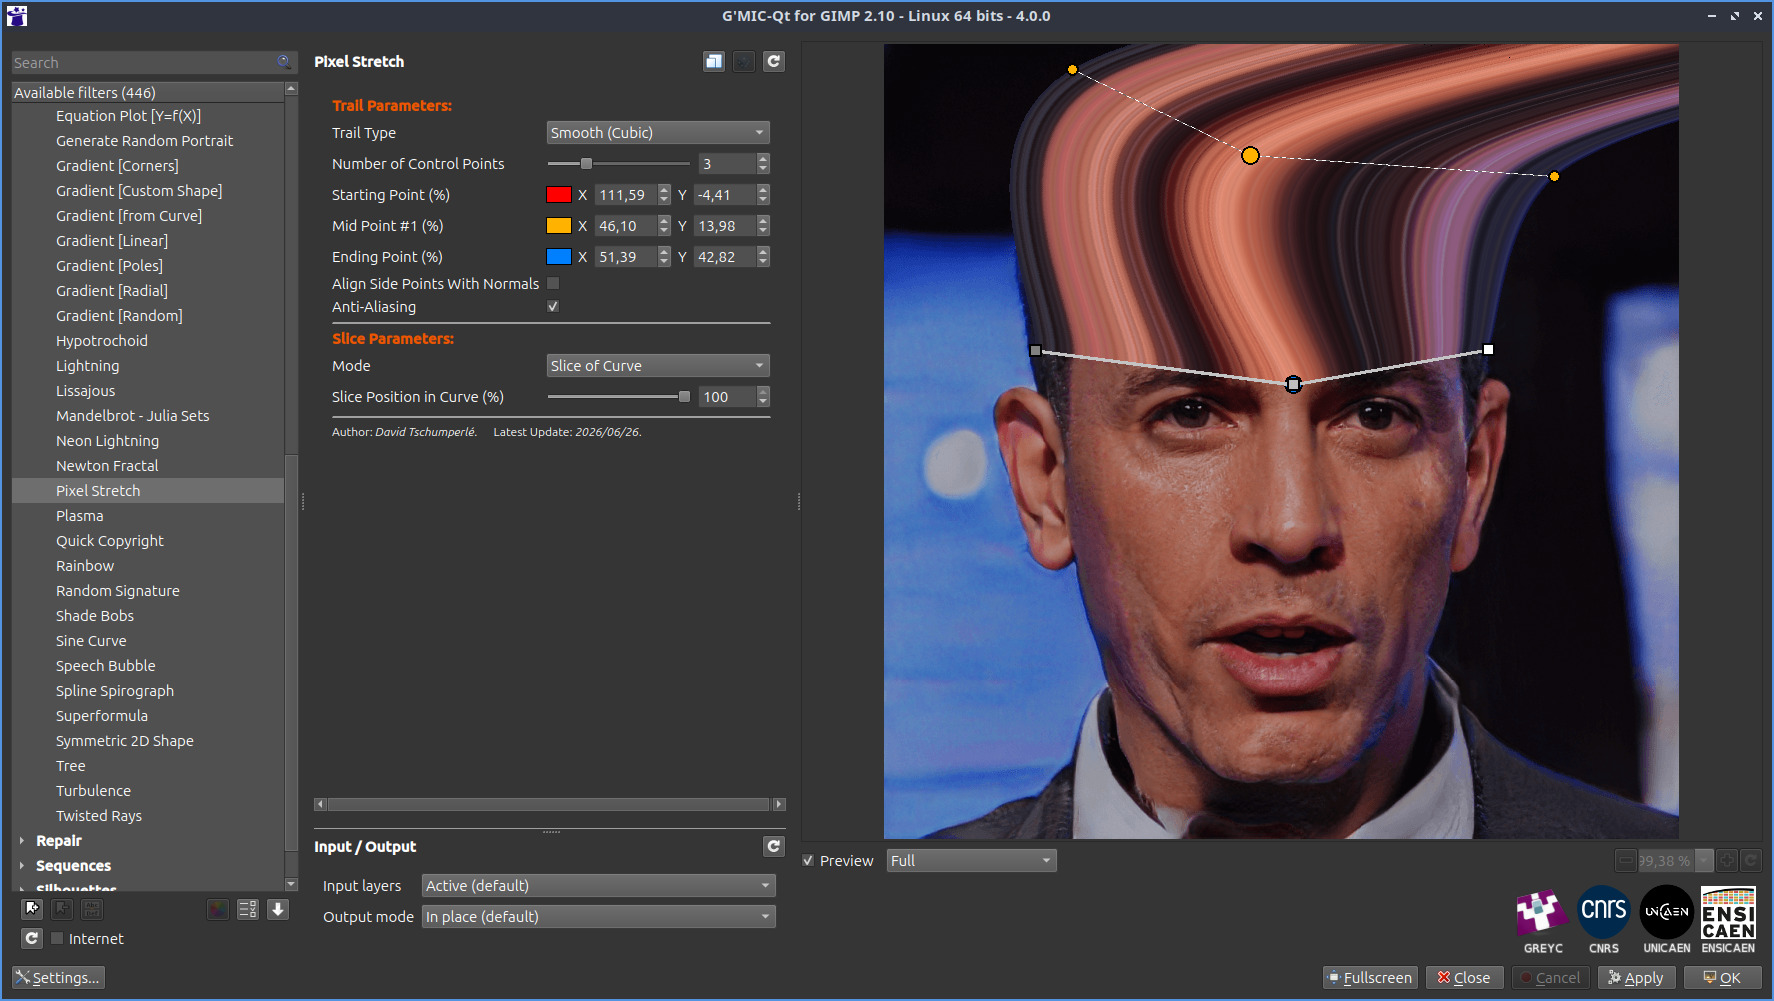The image size is (1774, 1001).
Task: Click the Starting Point X value field
Action: (626, 195)
